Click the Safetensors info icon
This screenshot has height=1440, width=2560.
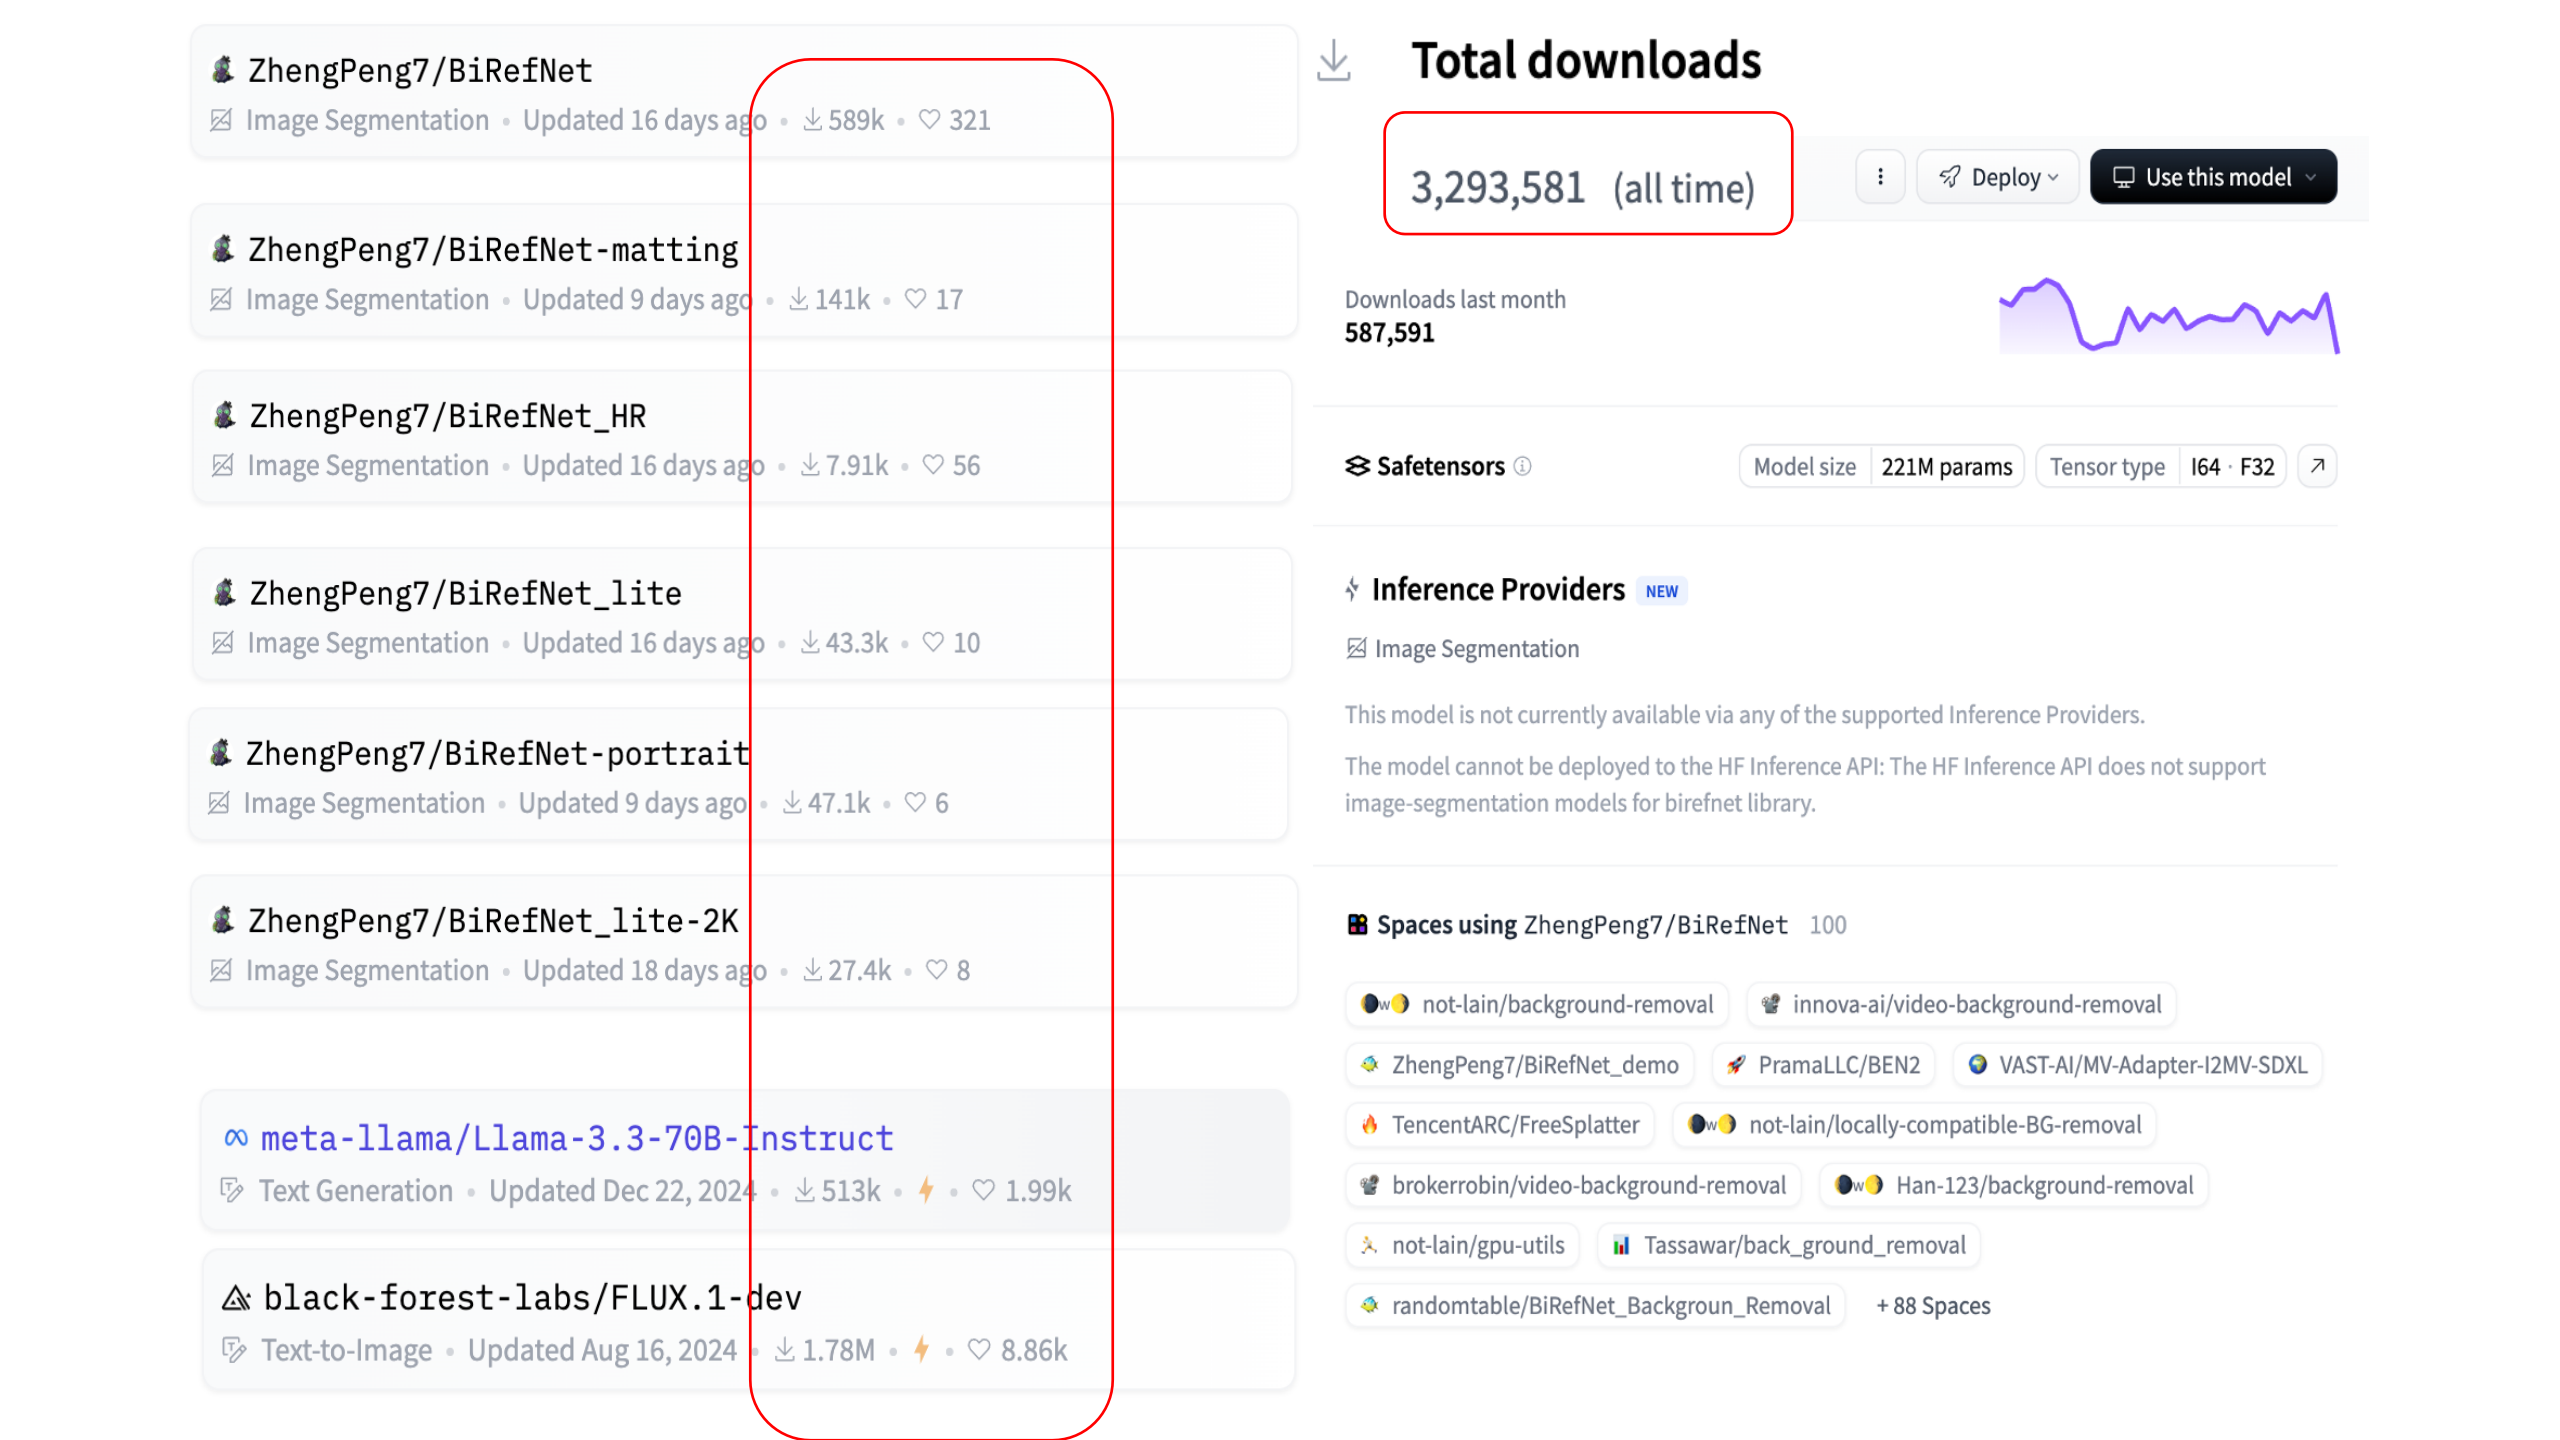click(x=1522, y=466)
